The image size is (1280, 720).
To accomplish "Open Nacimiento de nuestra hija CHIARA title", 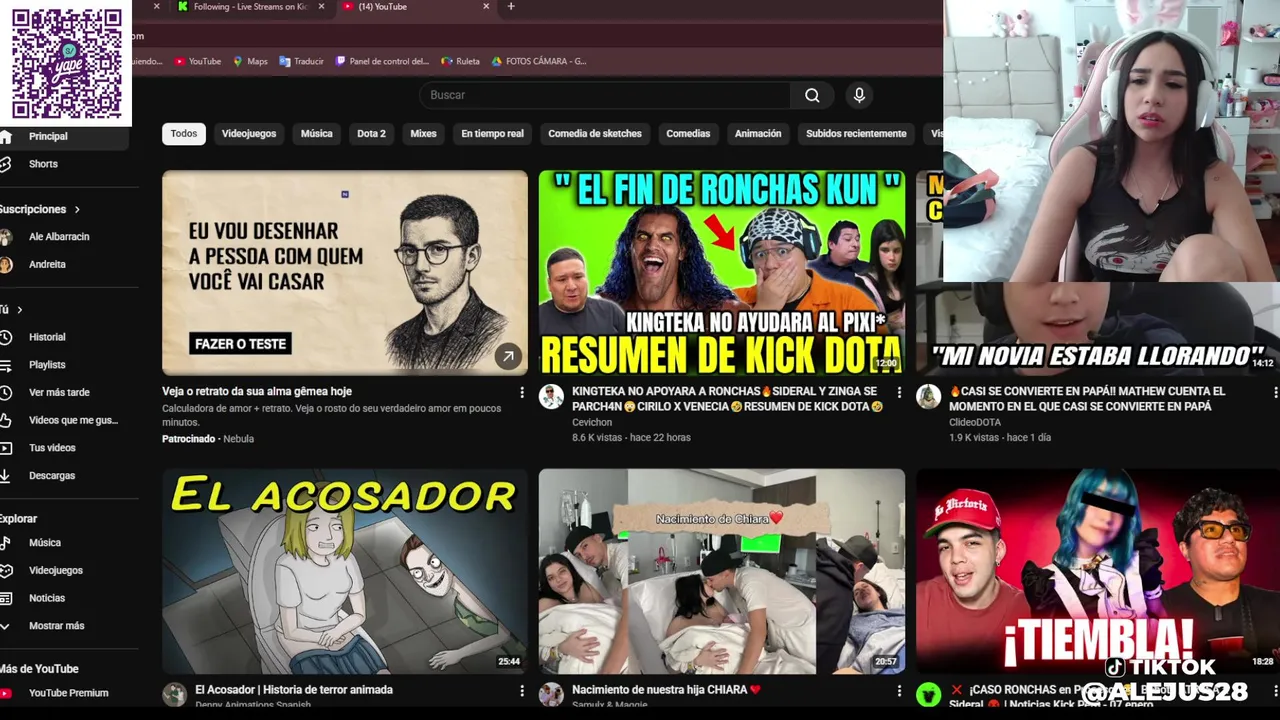I will [666, 690].
